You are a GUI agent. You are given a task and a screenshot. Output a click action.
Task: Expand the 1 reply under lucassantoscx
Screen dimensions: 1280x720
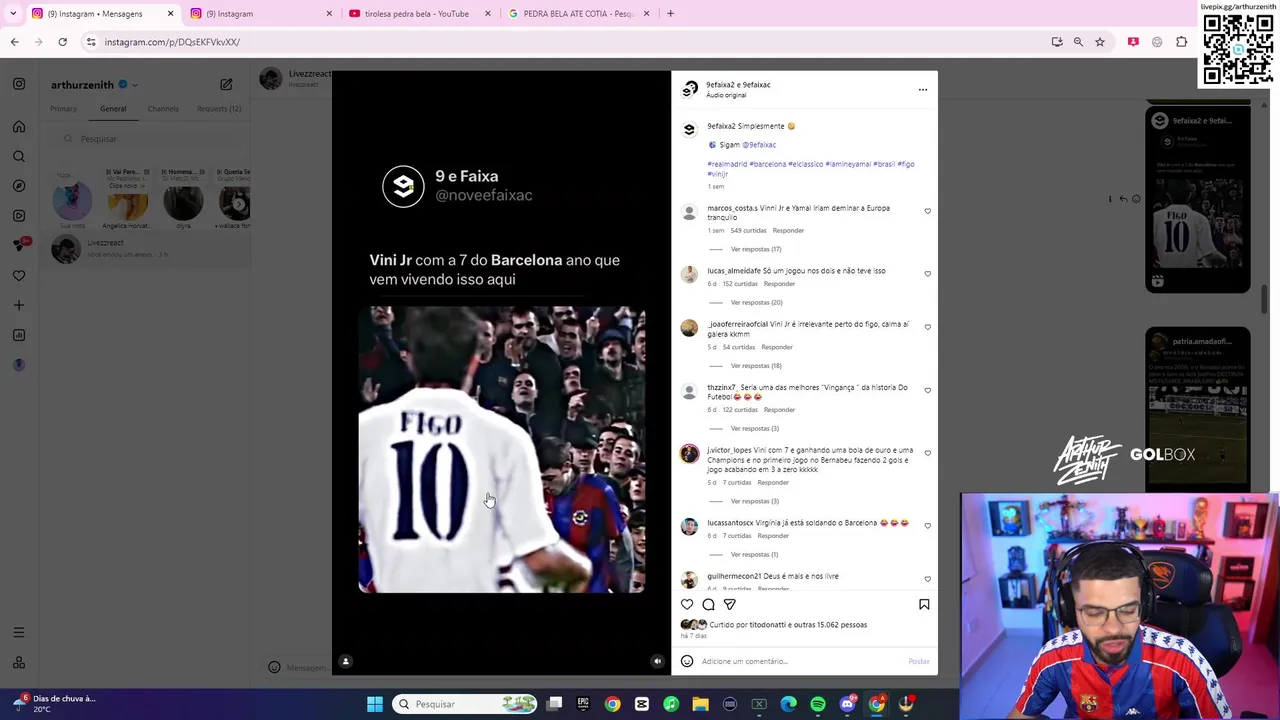[x=754, y=554]
